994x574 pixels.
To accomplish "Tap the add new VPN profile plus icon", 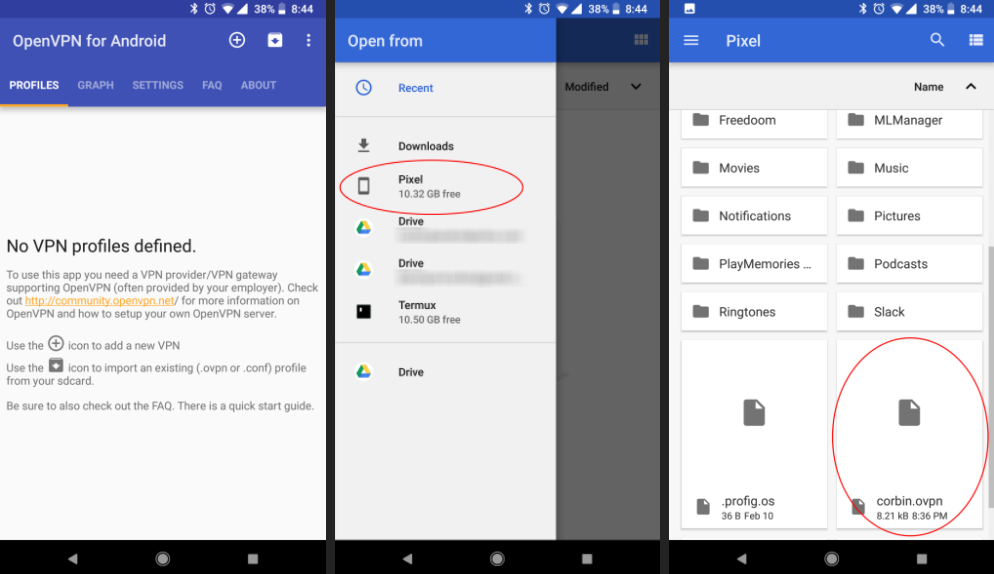I will (237, 41).
